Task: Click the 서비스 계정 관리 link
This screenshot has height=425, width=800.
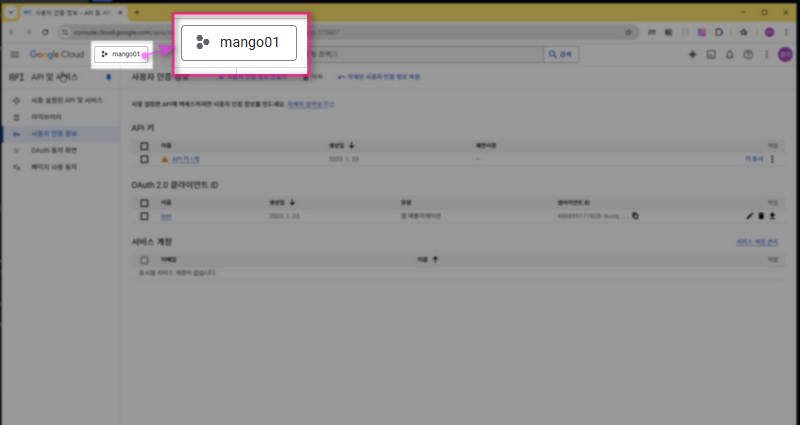Action: pos(756,242)
